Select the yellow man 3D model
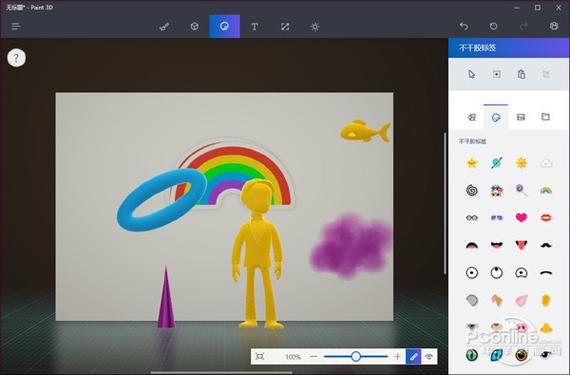 [x=257, y=254]
